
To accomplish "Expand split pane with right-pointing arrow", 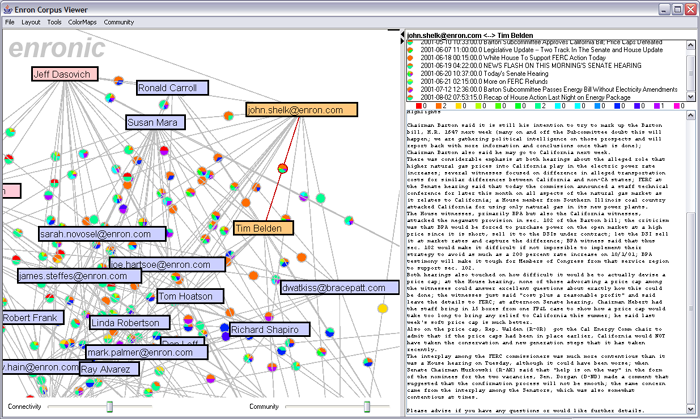I will 403,41.
